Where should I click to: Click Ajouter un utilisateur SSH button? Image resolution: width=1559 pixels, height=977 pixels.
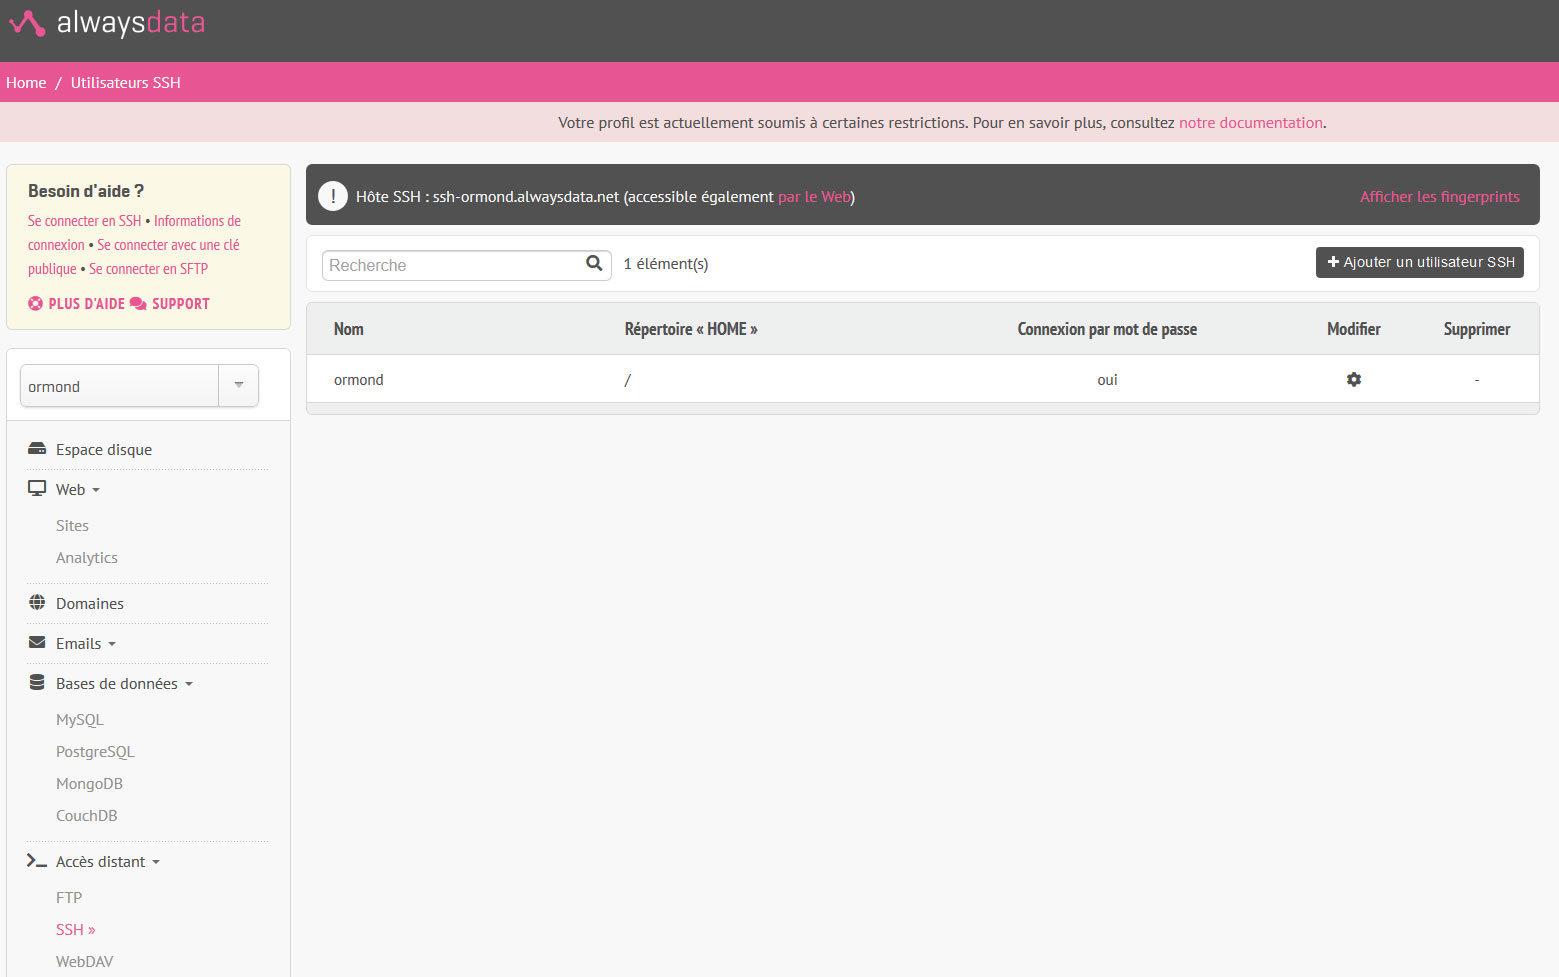(x=1419, y=262)
